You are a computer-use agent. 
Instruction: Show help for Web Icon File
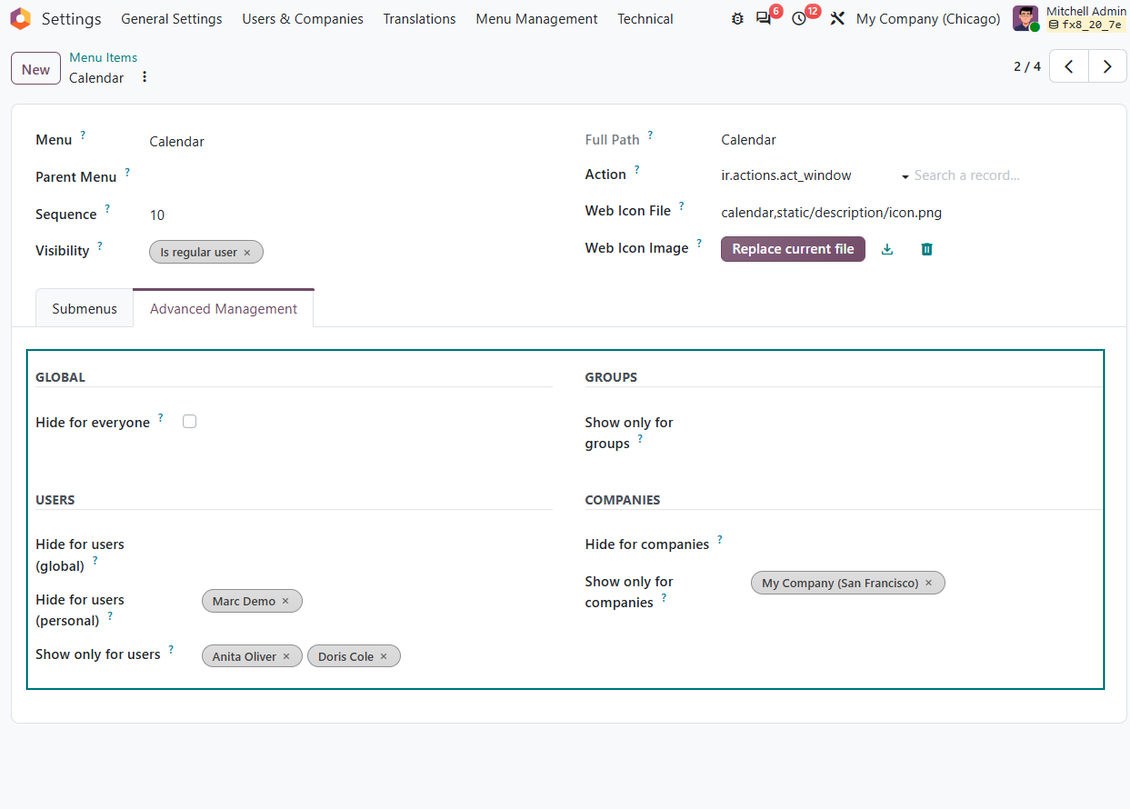[x=682, y=206]
